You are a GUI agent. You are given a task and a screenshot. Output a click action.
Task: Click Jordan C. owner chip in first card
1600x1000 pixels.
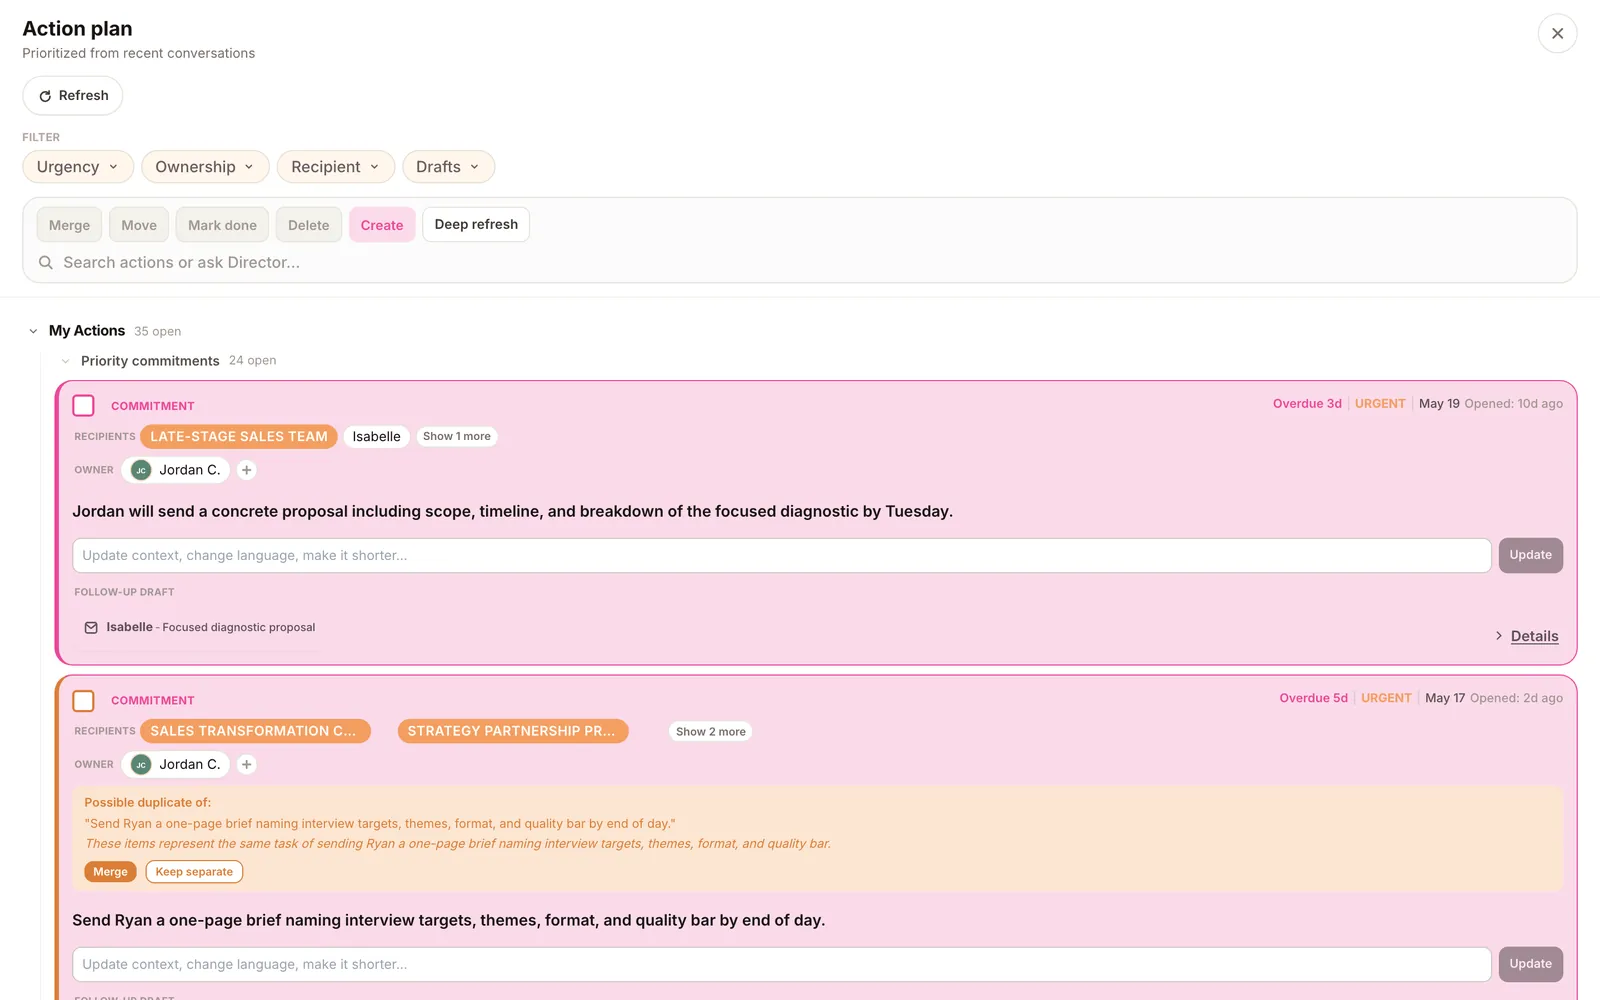(176, 470)
